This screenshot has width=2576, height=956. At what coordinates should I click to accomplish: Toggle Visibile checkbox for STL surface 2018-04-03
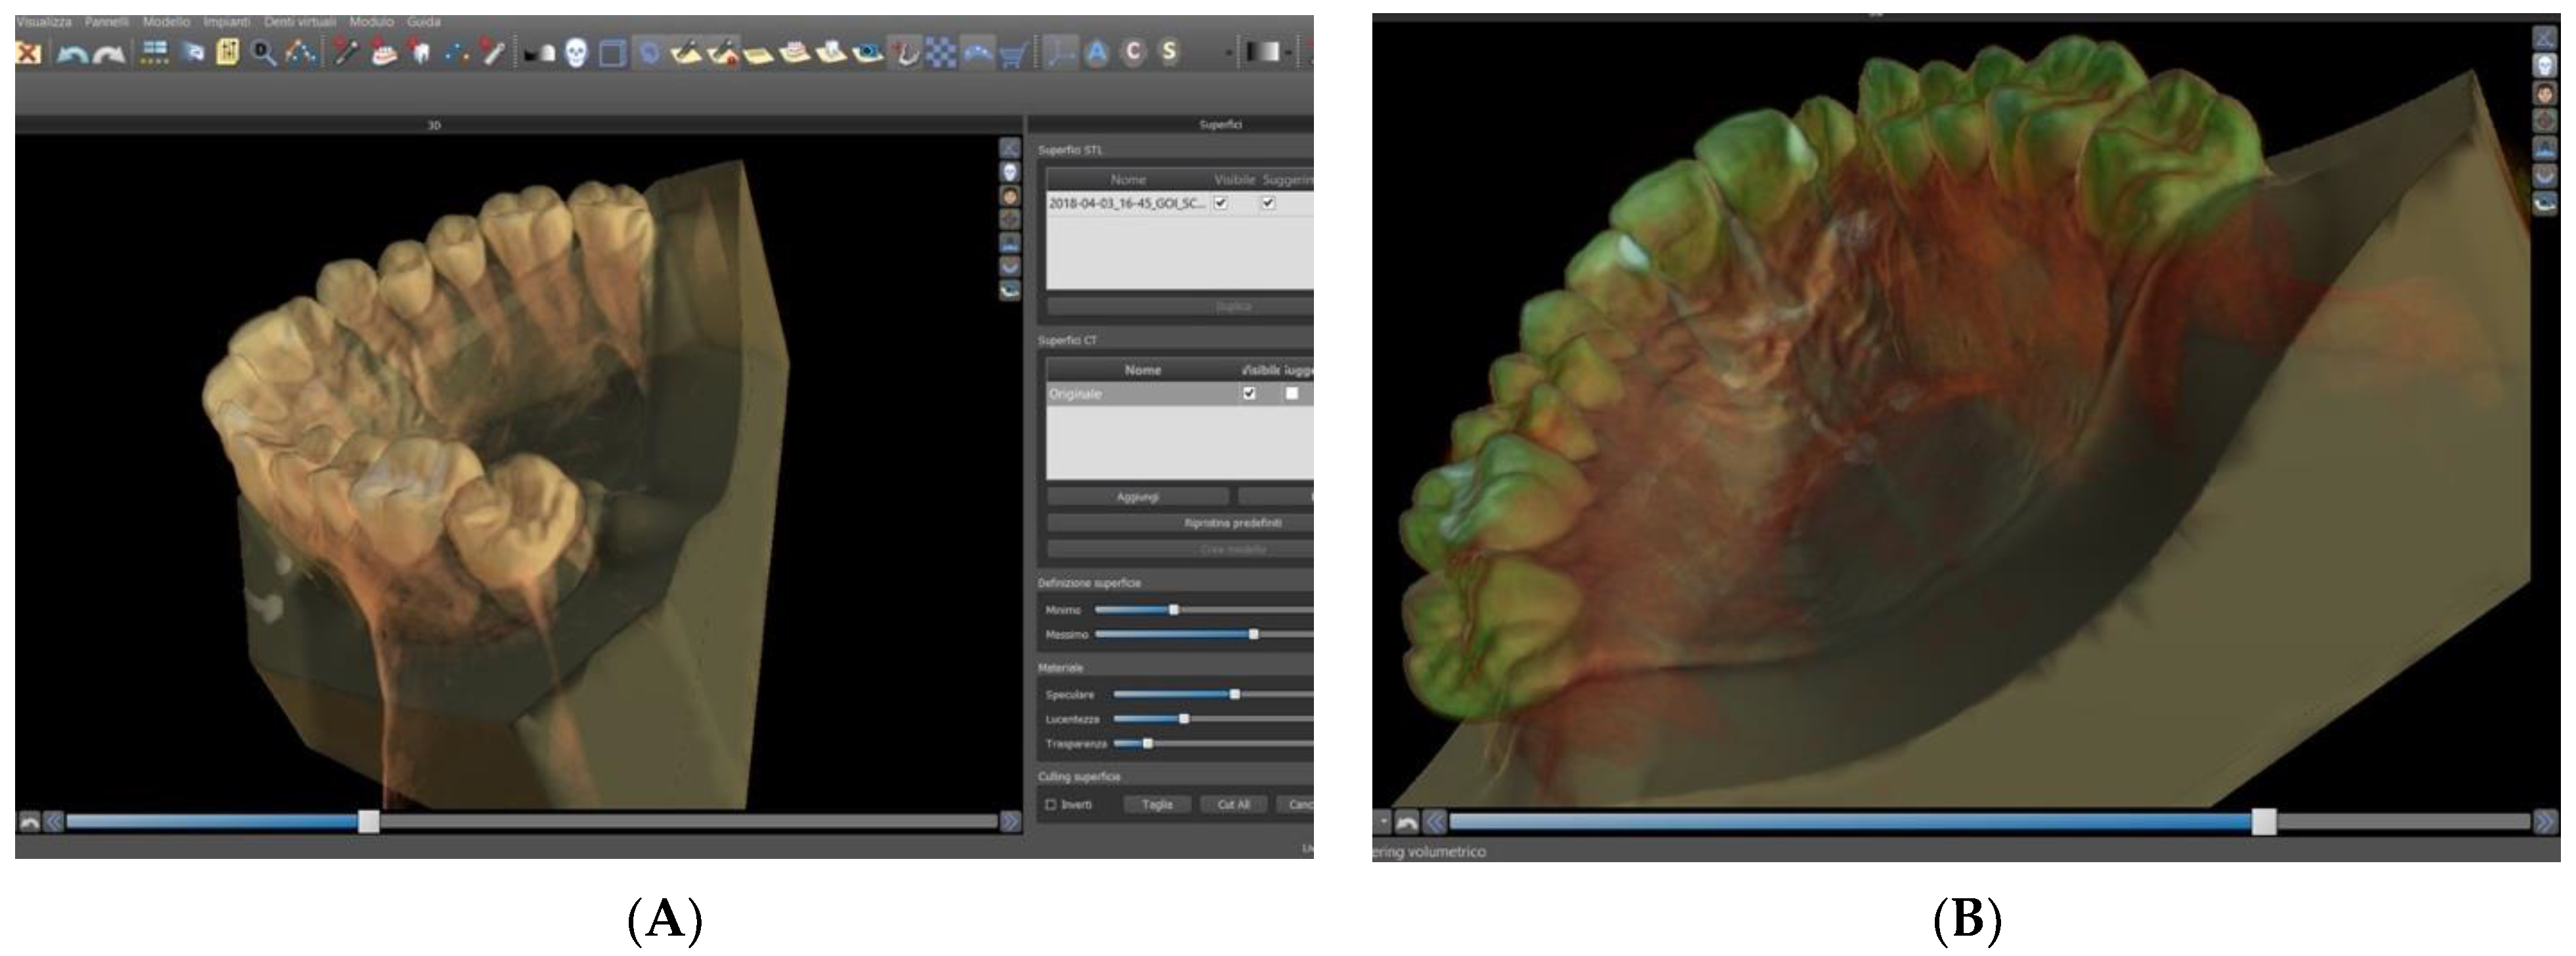click(x=1221, y=203)
